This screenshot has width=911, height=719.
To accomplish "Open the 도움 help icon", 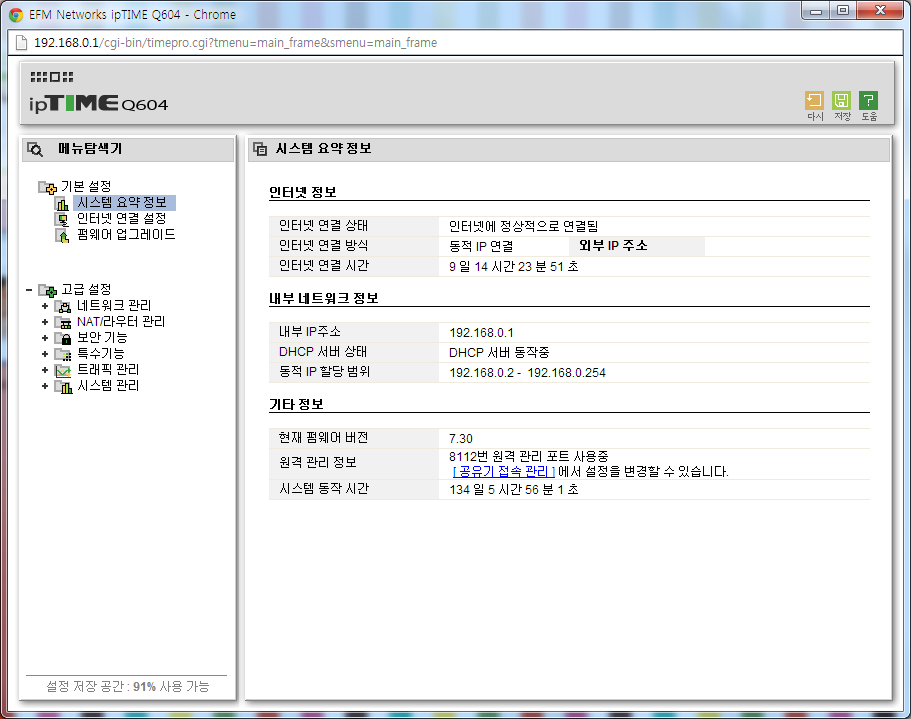I will click(x=869, y=100).
